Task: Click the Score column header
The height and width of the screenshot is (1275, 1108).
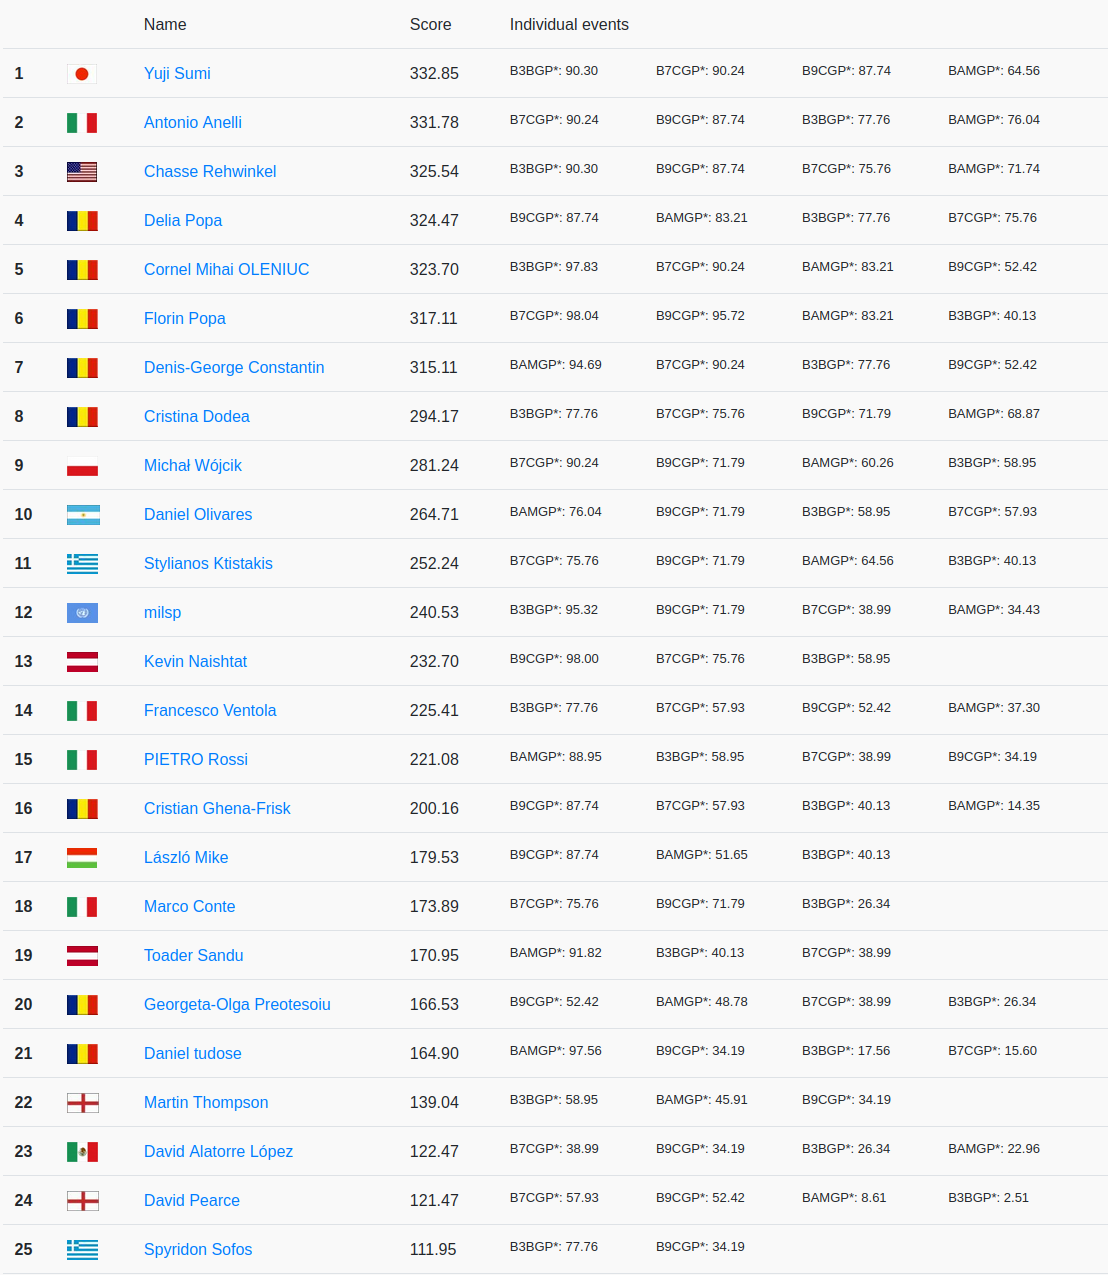Action: [430, 25]
